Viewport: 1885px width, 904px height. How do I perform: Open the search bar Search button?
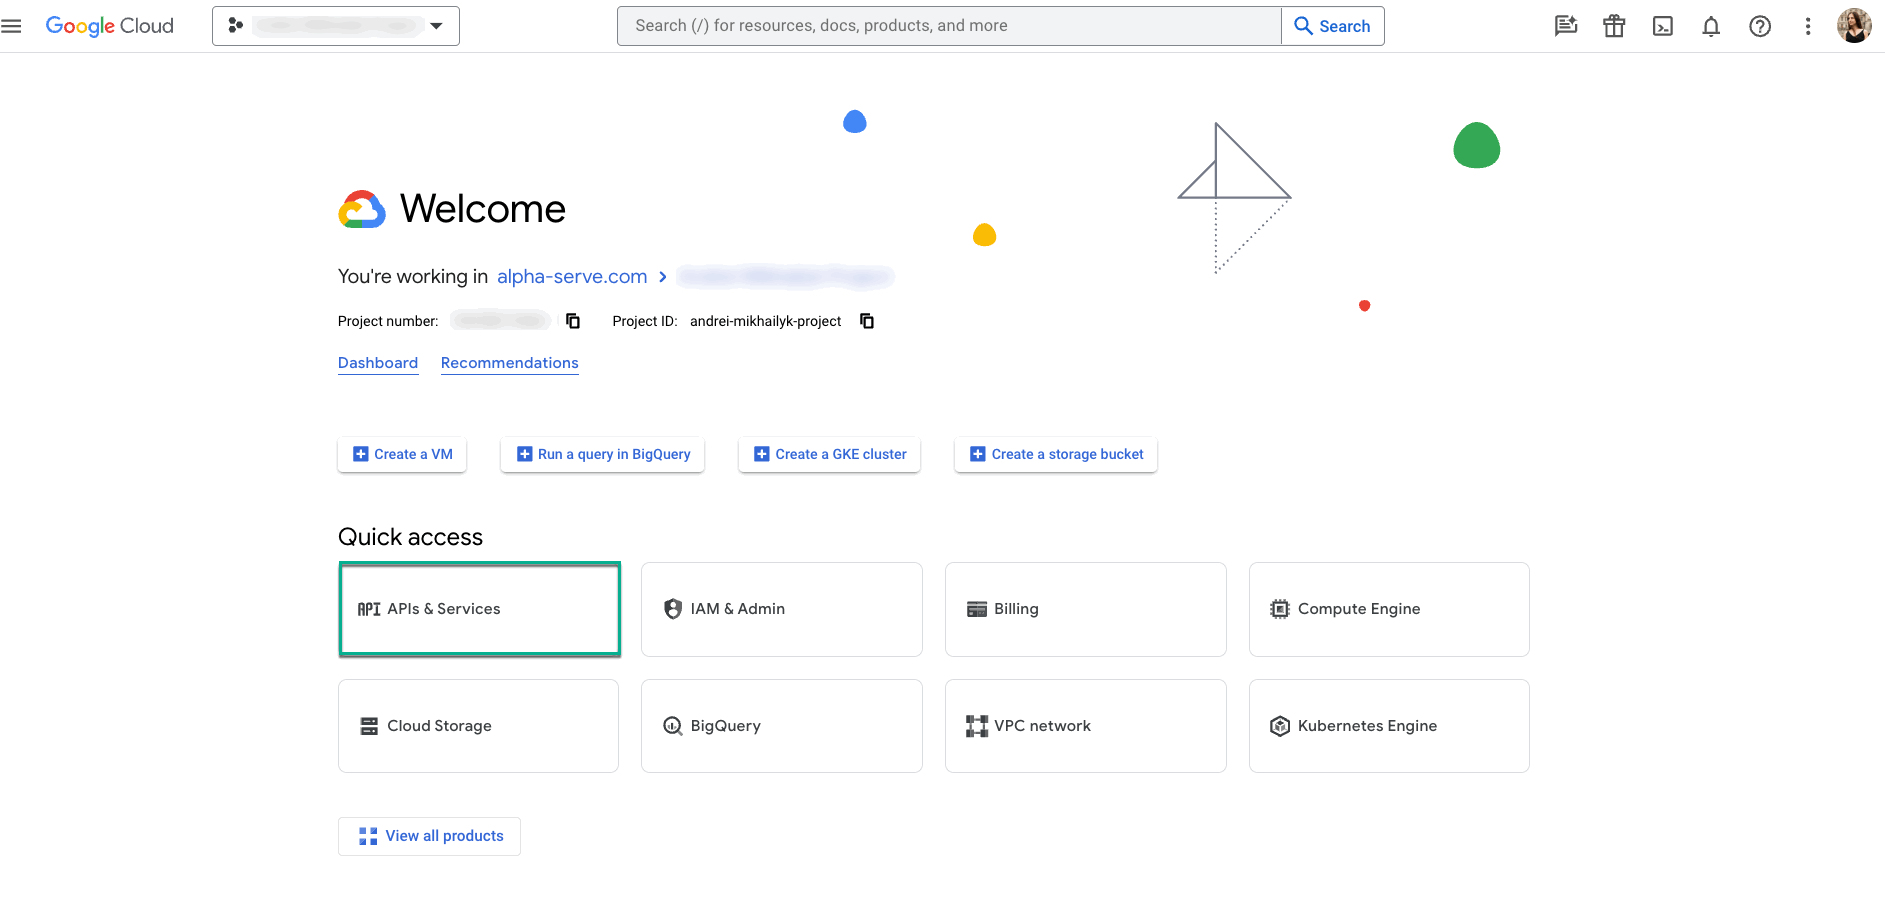click(x=1332, y=26)
